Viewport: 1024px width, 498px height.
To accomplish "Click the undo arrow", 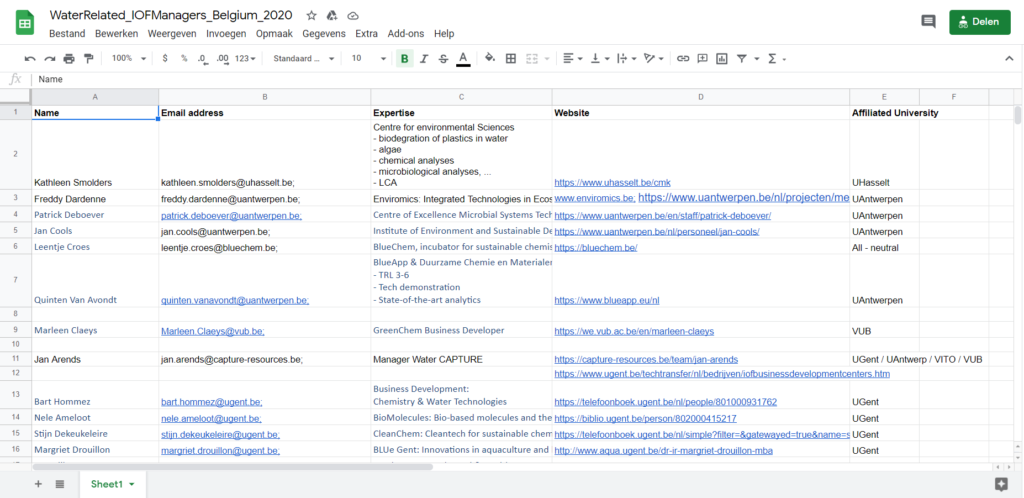I will point(30,59).
